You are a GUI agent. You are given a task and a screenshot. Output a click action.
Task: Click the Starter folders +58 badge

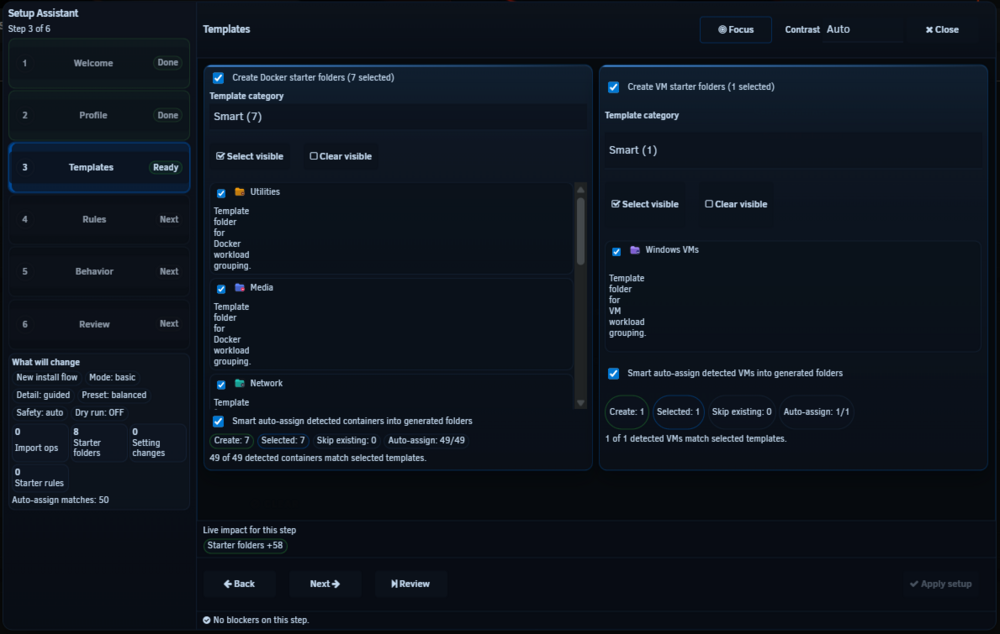click(245, 546)
